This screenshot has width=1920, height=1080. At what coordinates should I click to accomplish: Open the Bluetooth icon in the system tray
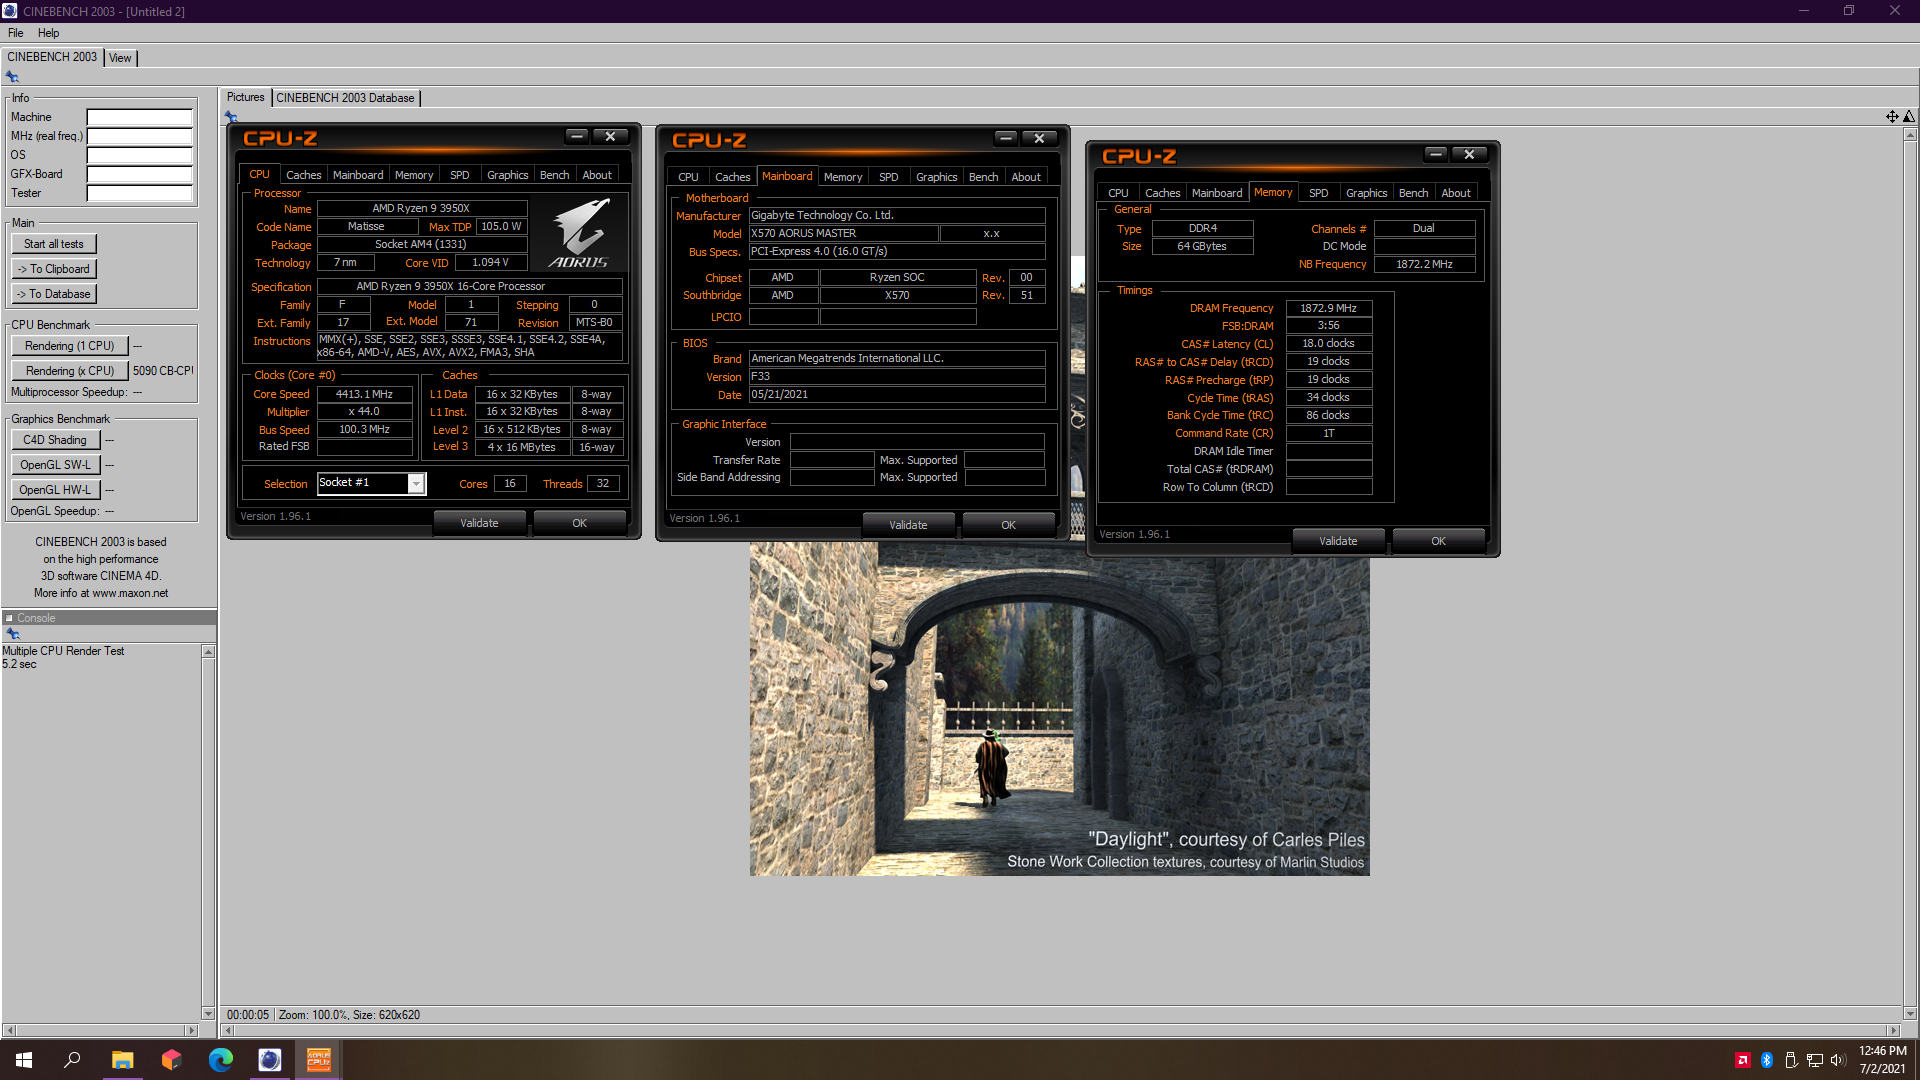click(x=1767, y=1060)
